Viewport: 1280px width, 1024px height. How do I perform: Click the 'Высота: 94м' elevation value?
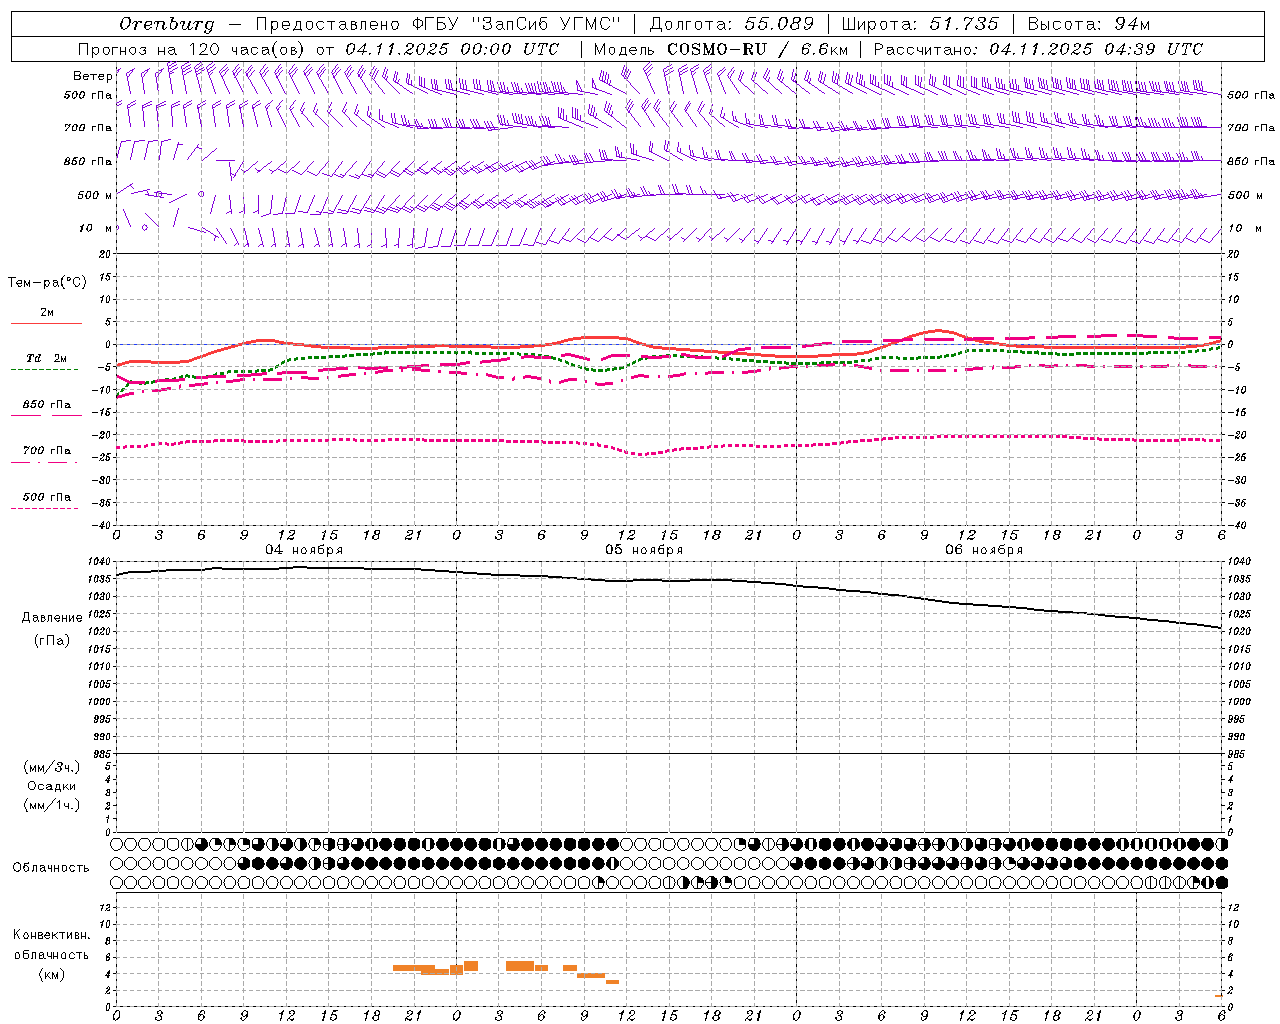click(1089, 24)
